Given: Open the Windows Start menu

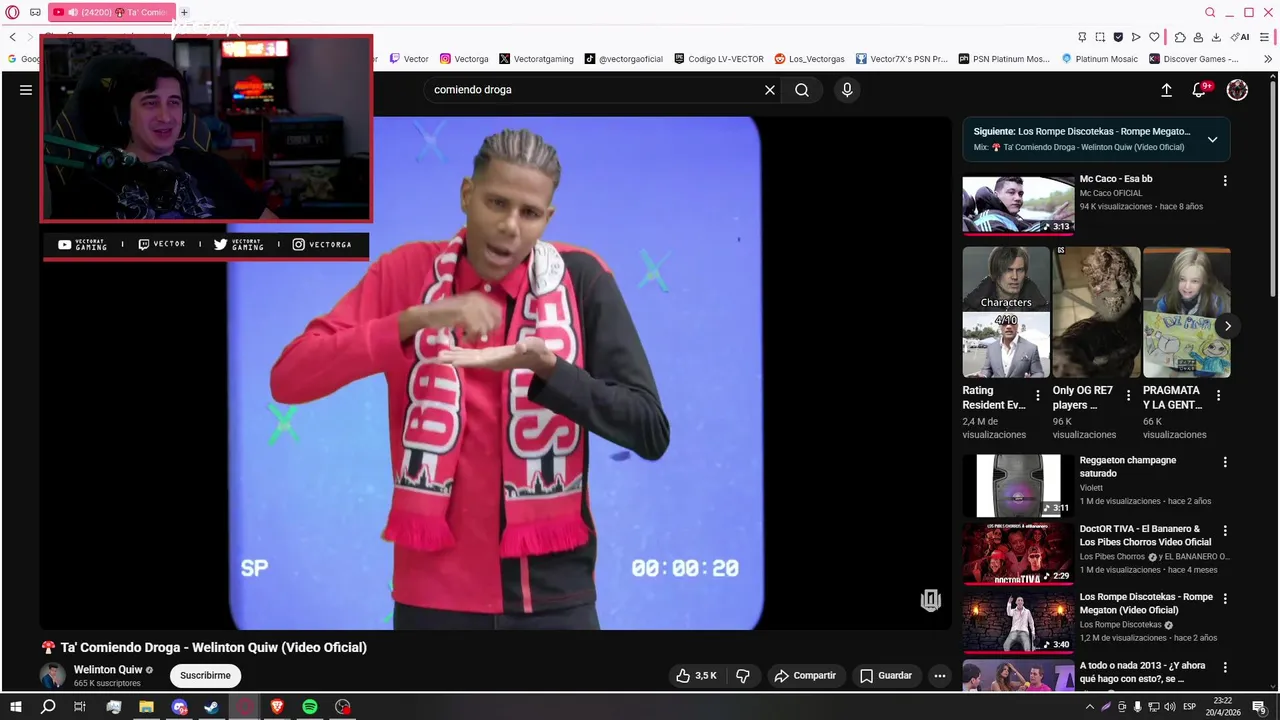Looking at the screenshot, I should pos(15,707).
